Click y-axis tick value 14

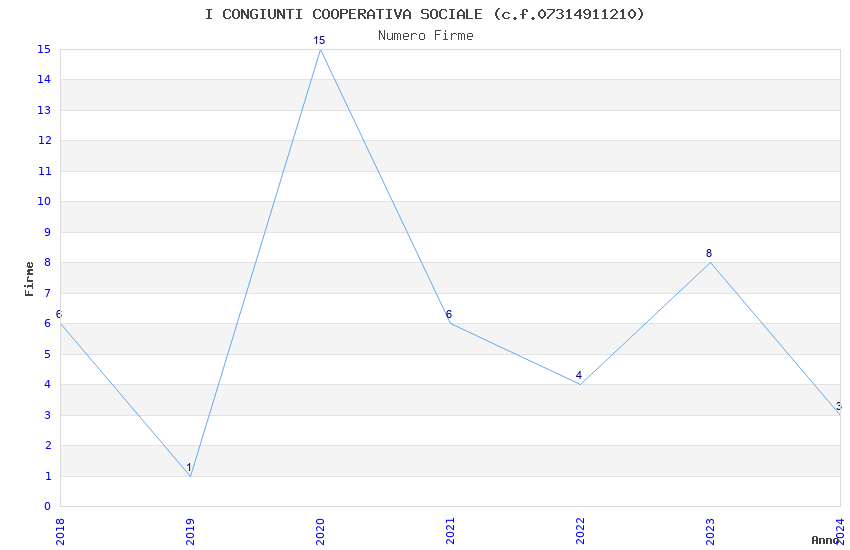tap(44, 80)
